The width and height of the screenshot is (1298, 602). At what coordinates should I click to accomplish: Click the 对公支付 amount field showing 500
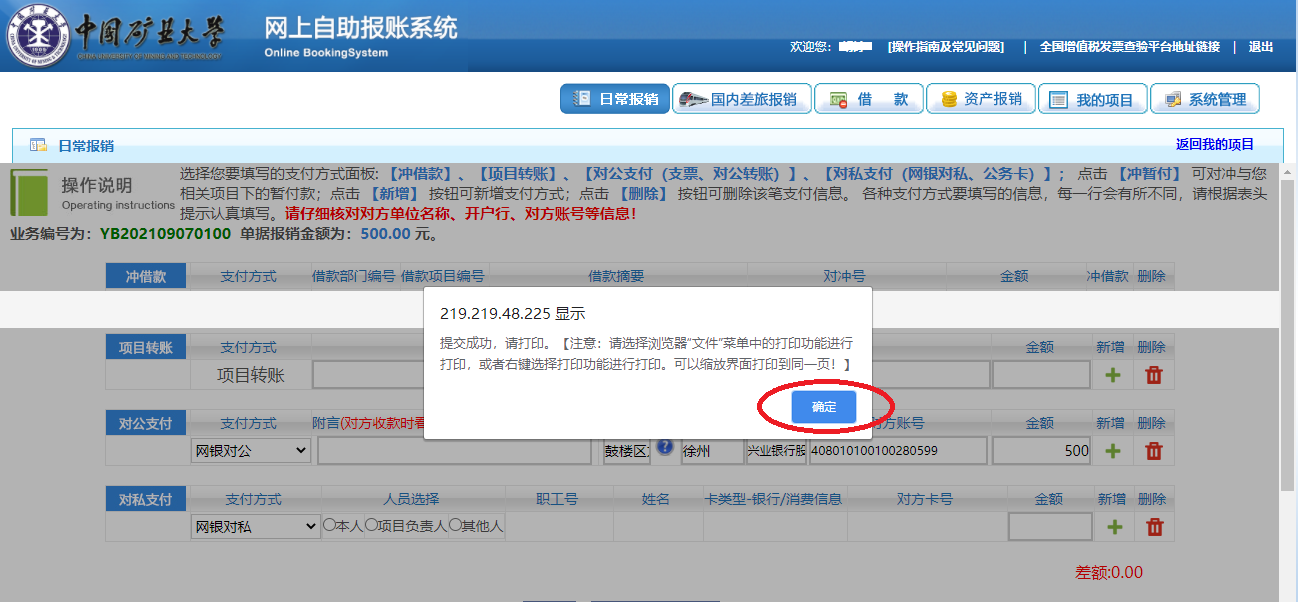1042,451
